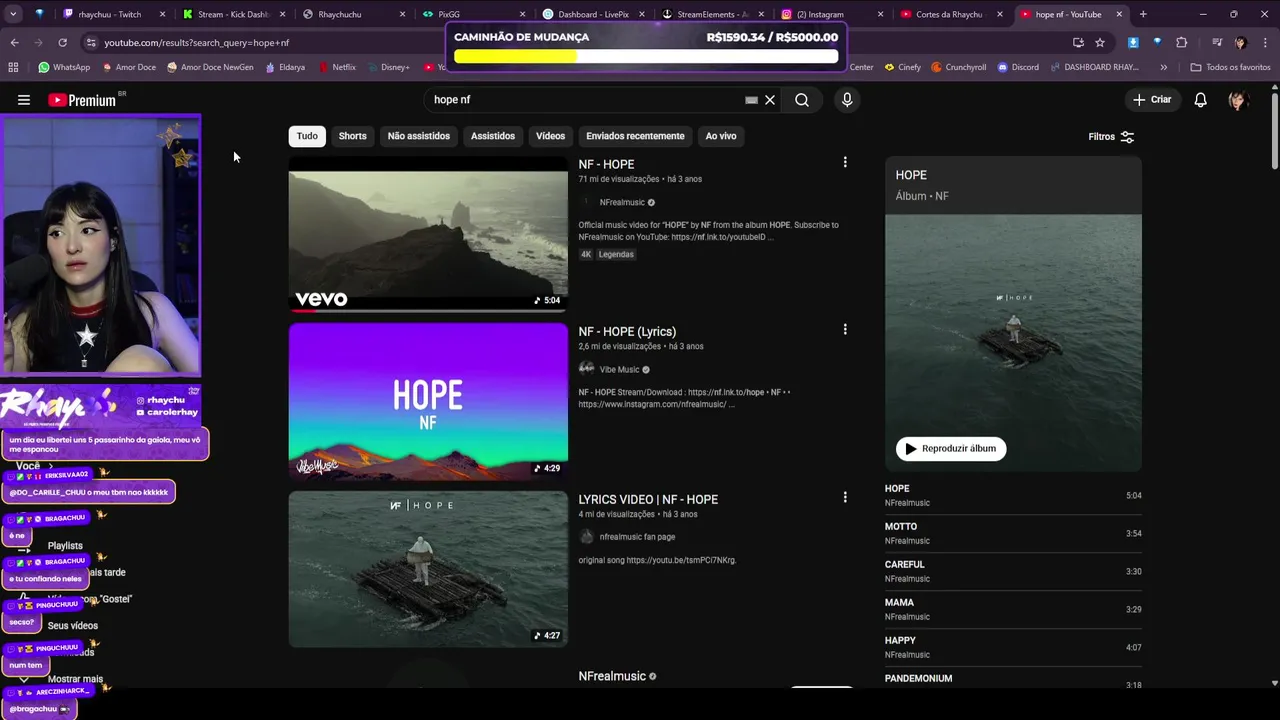Install app icon in the address bar

pos(1078,43)
